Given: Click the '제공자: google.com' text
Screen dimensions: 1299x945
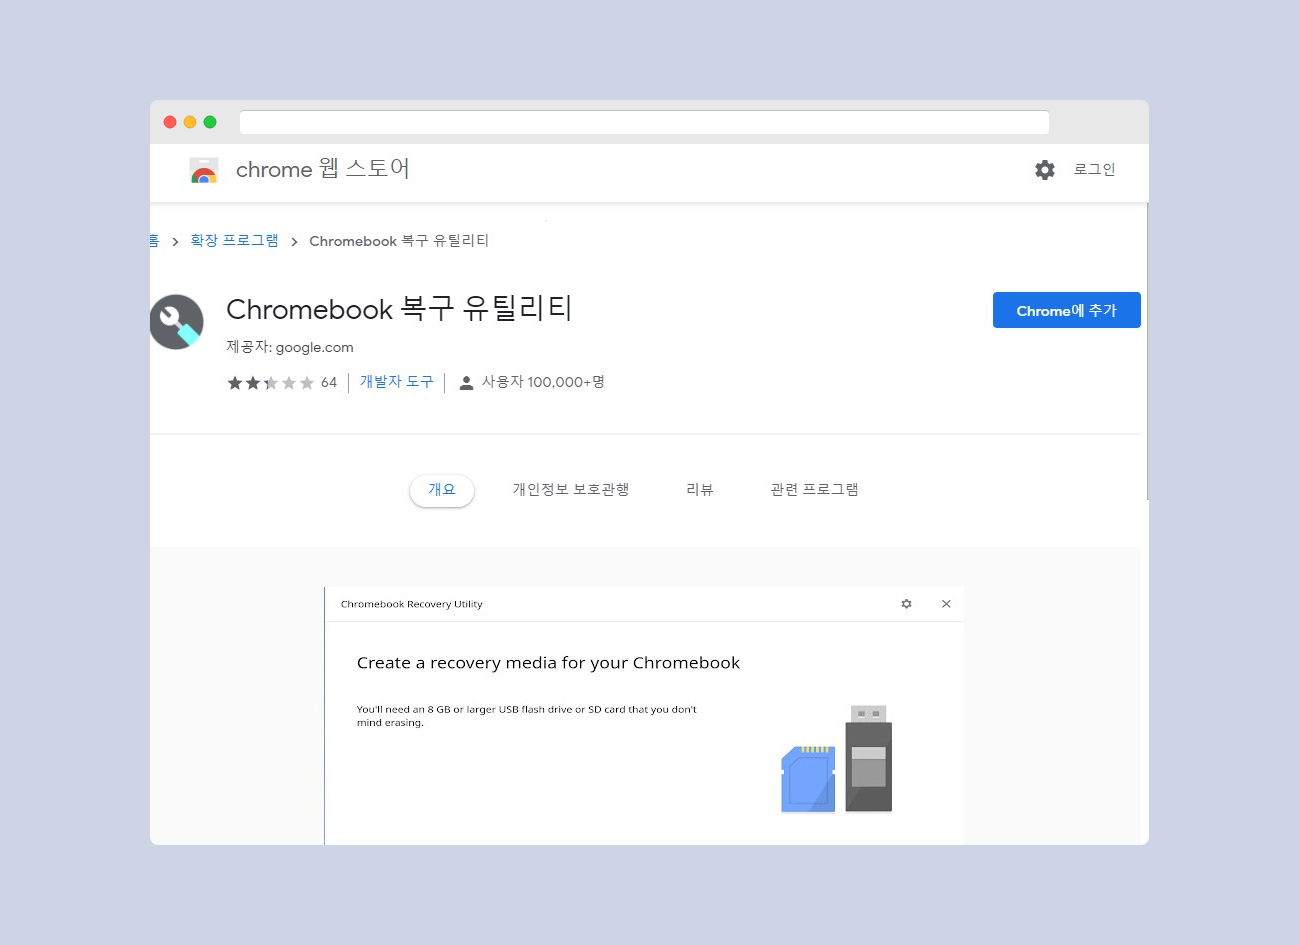Looking at the screenshot, I should (x=290, y=347).
